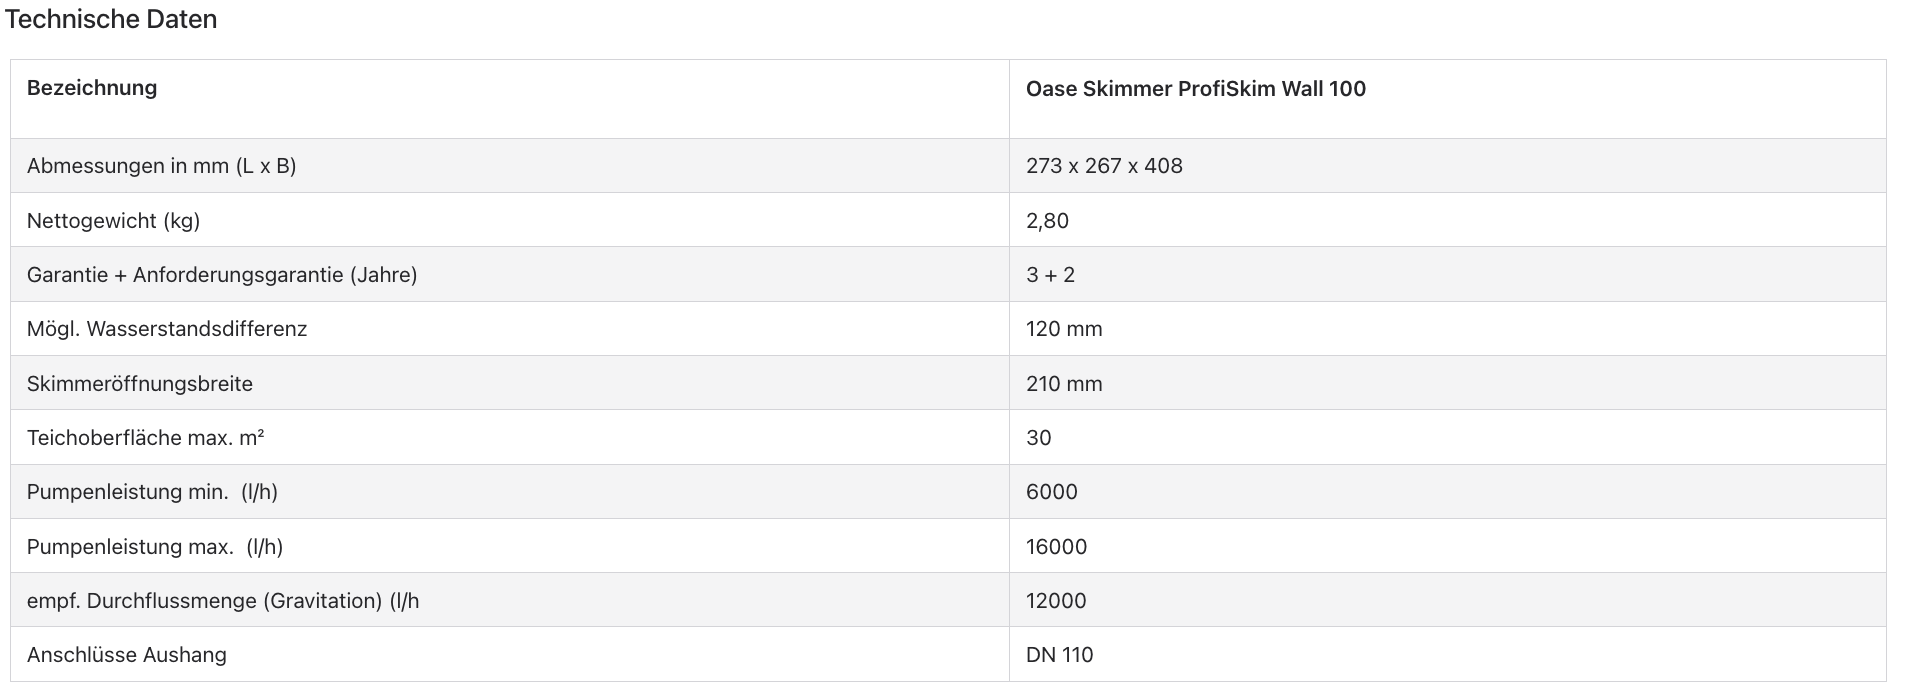Click the "Nettogewicht (kg)" label
Viewport: 1914px width, 700px height.
(113, 221)
